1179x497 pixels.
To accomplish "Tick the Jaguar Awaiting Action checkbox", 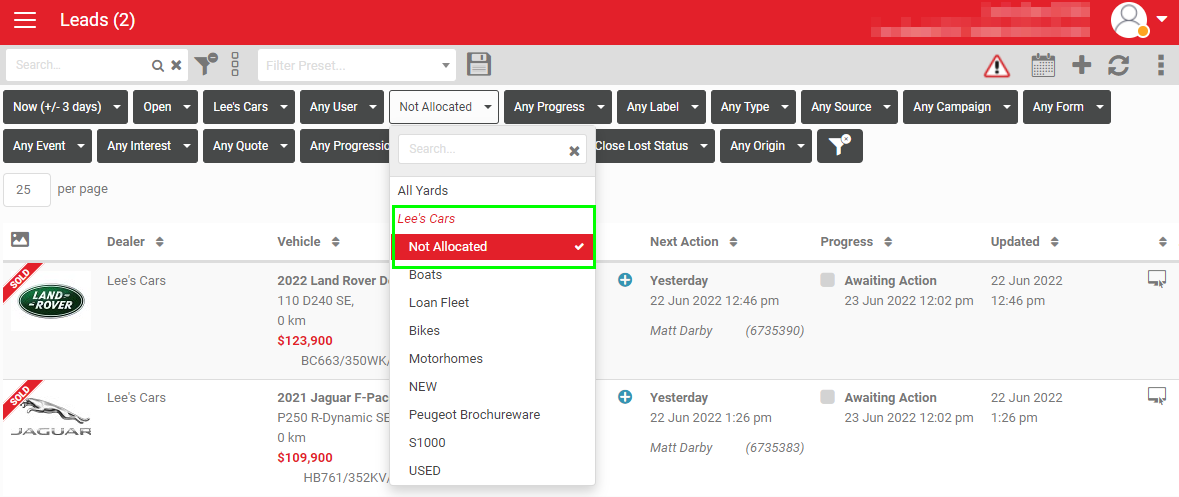I will [x=828, y=397].
